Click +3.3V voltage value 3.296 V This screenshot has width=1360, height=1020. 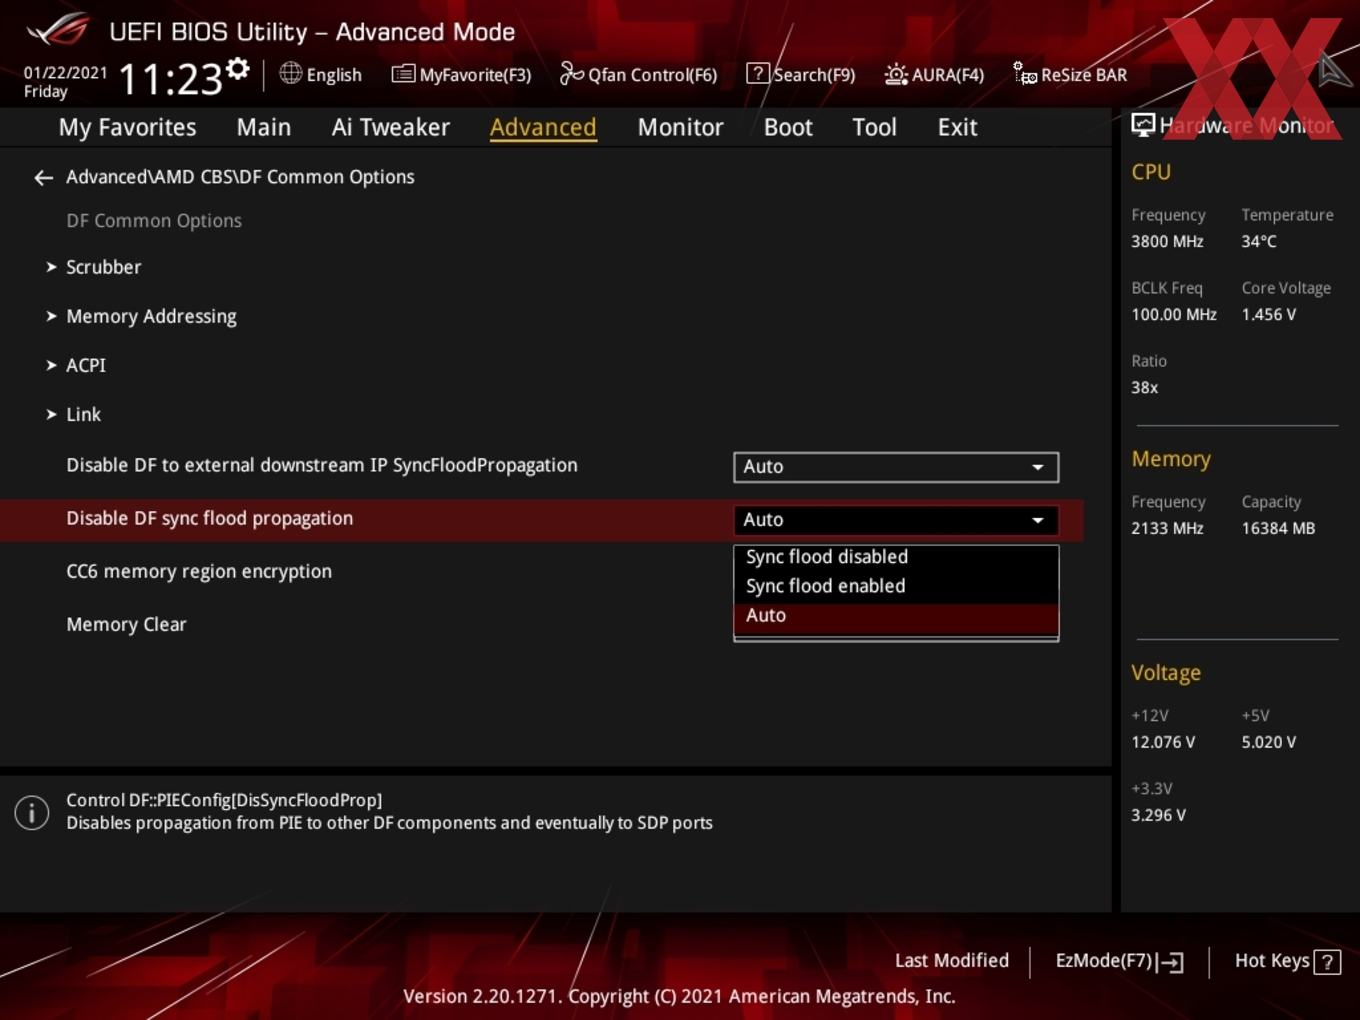point(1158,815)
